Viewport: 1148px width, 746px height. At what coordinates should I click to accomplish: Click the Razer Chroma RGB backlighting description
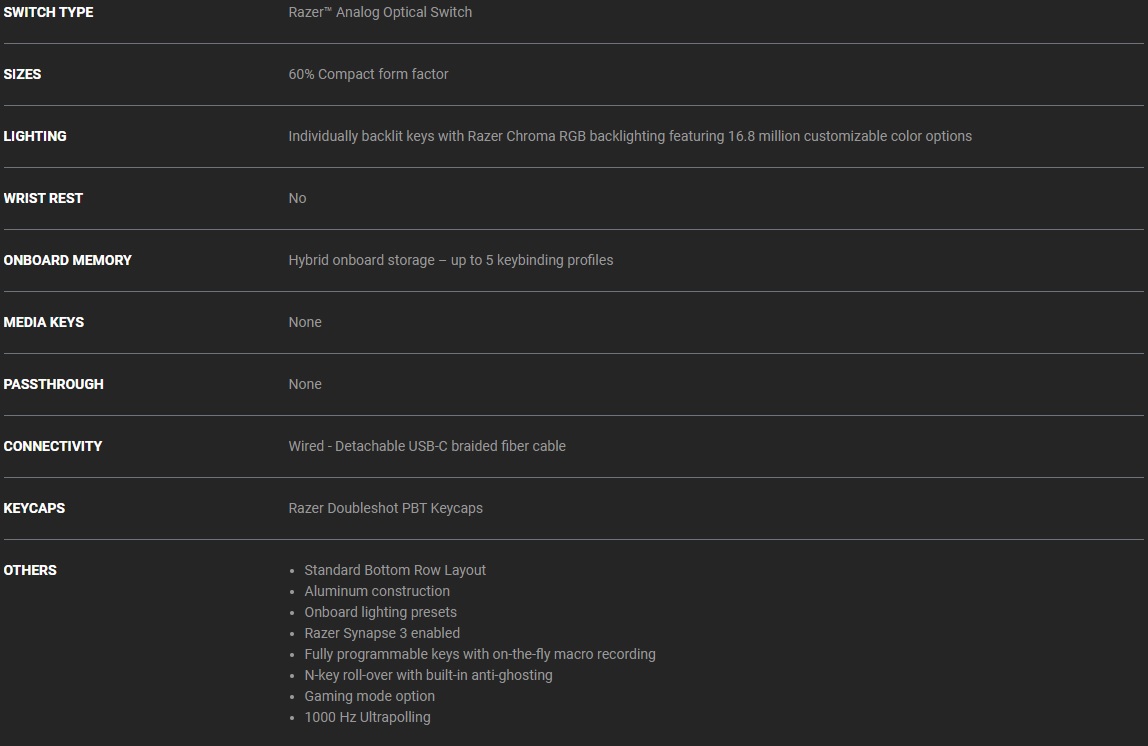click(x=630, y=136)
